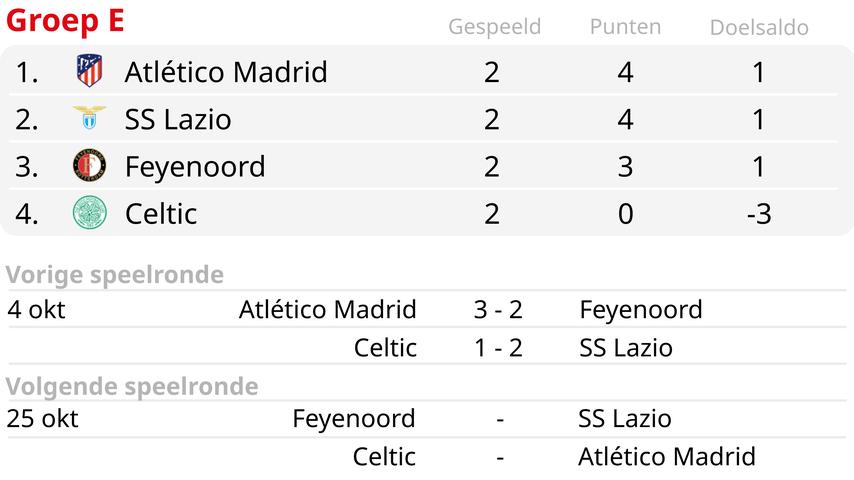854x480 pixels.
Task: Click the Gespeeld column header
Action: pos(495,27)
